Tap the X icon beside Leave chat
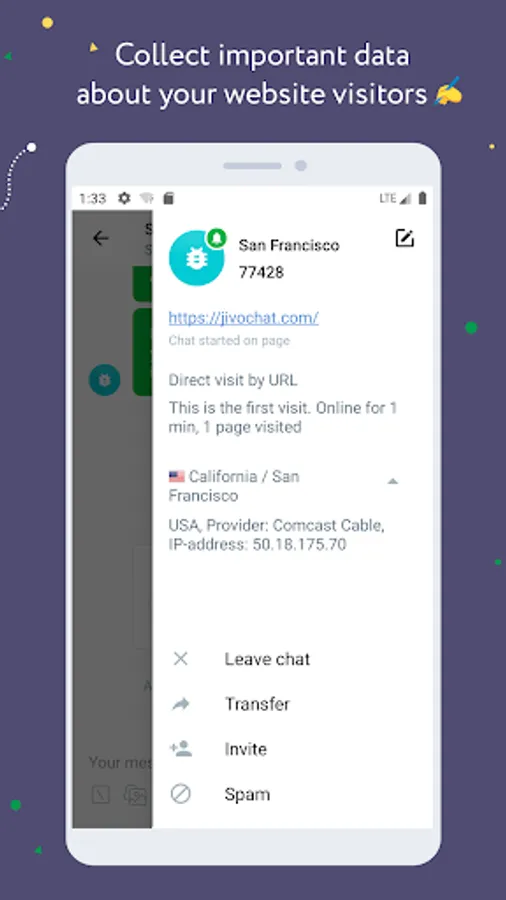The image size is (506, 900). [181, 658]
